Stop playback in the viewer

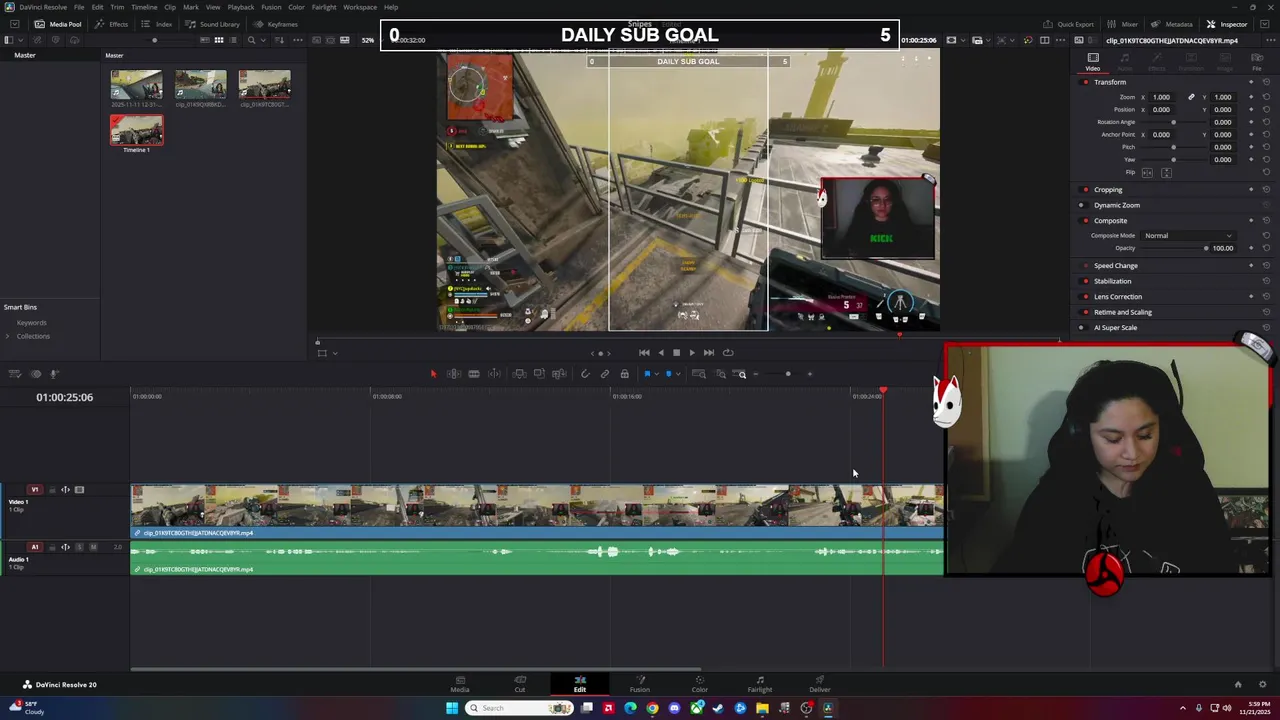(676, 352)
